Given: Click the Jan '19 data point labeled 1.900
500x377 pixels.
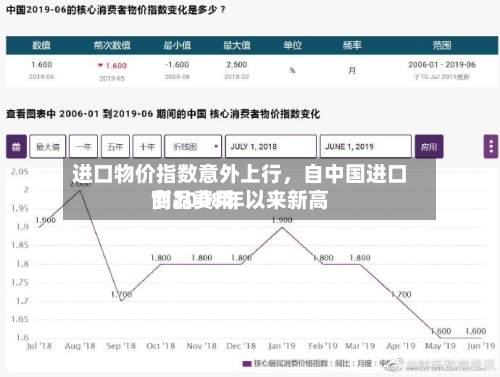Looking at the screenshot, I should tap(282, 227).
